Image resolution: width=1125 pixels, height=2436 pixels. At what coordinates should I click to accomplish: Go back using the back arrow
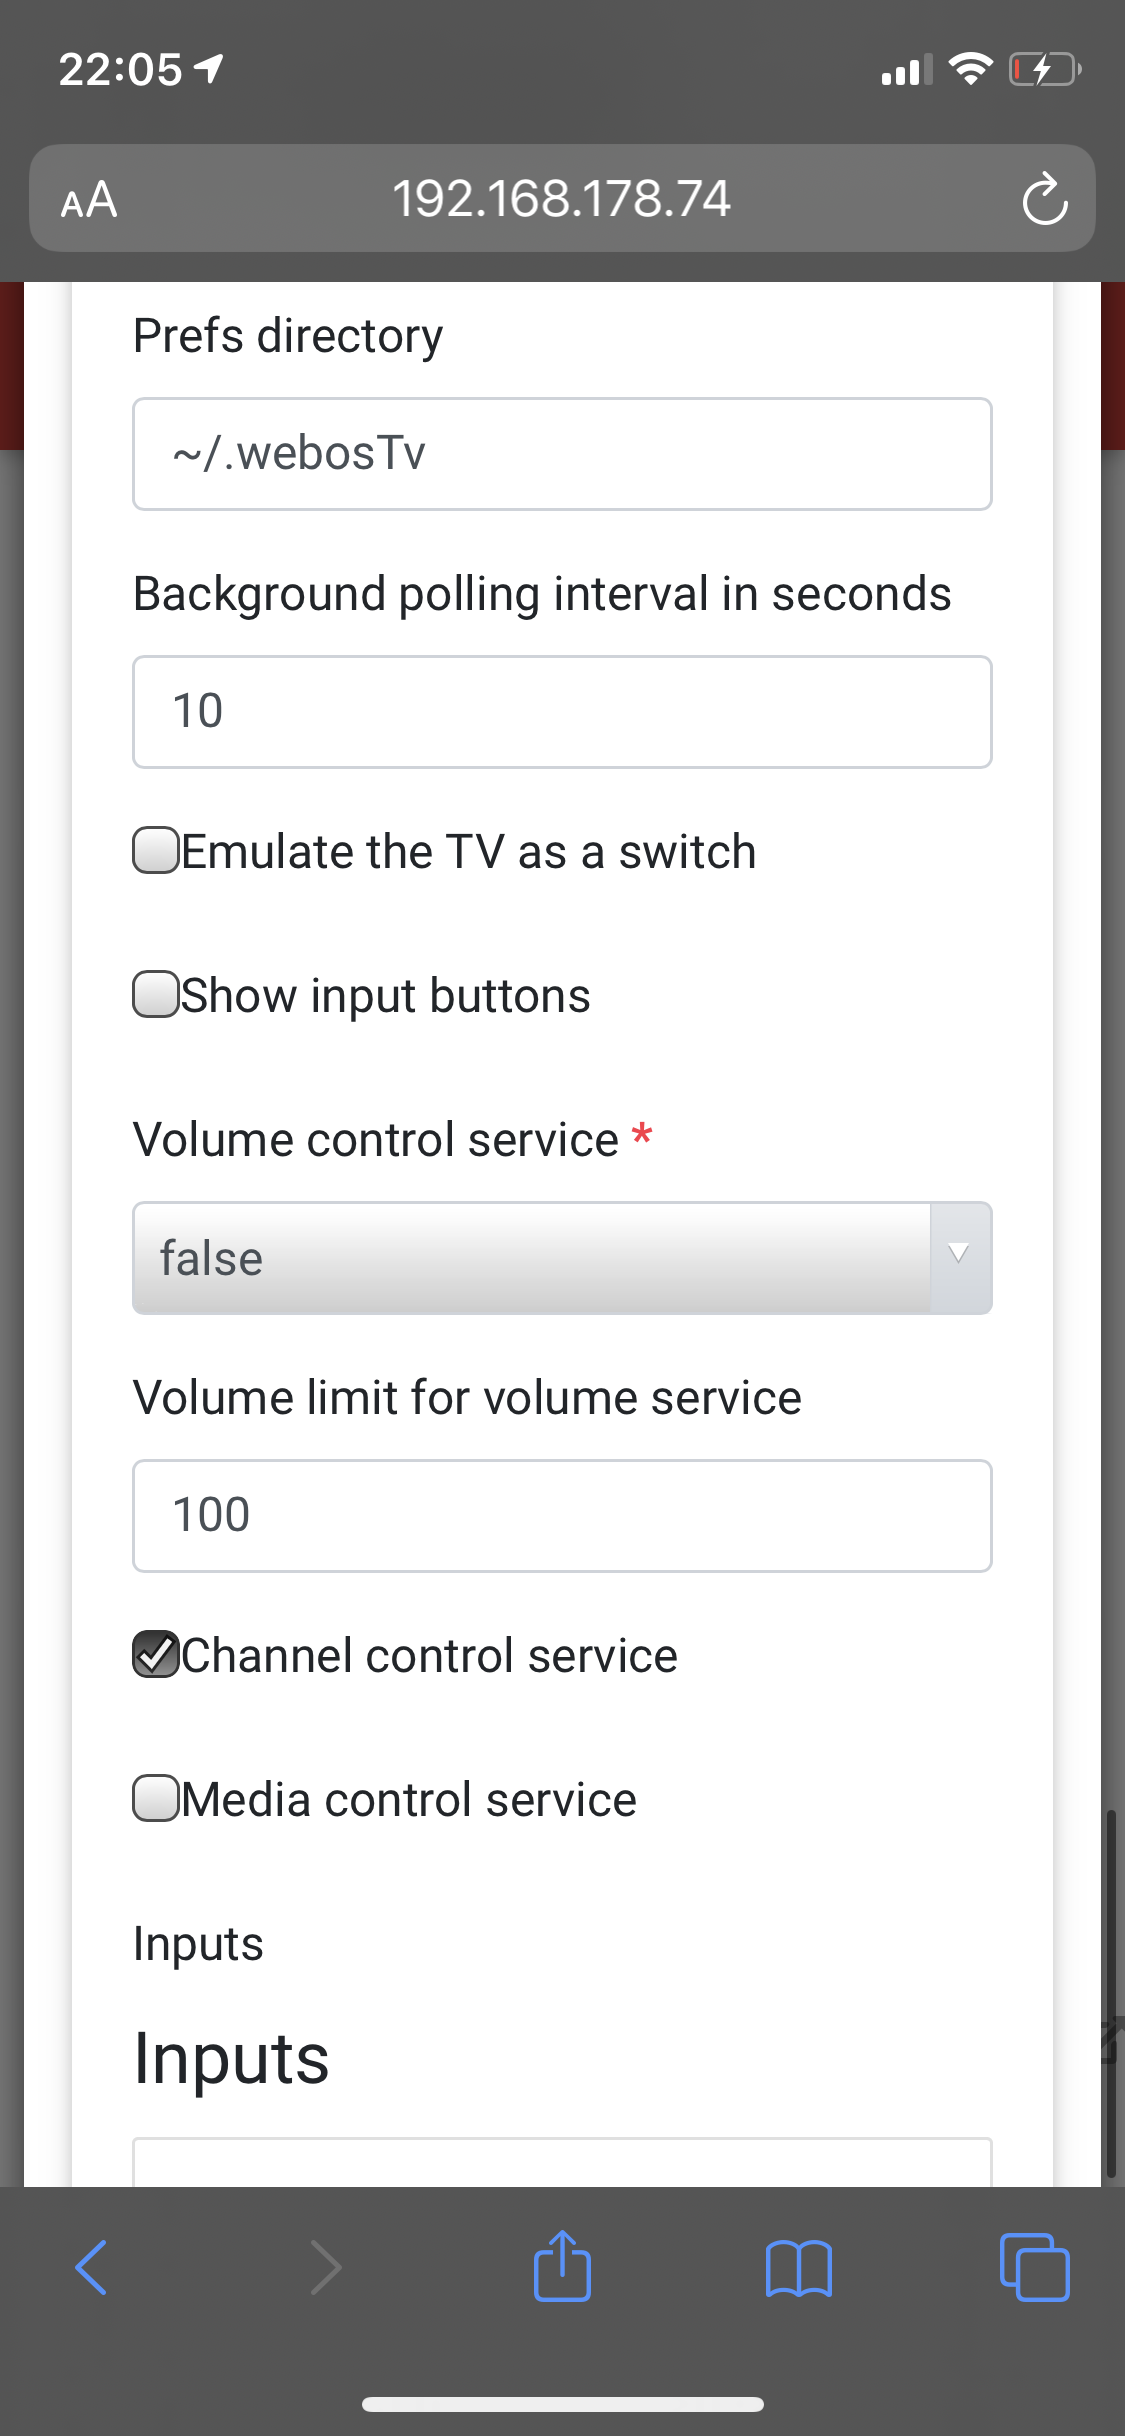click(x=91, y=2267)
